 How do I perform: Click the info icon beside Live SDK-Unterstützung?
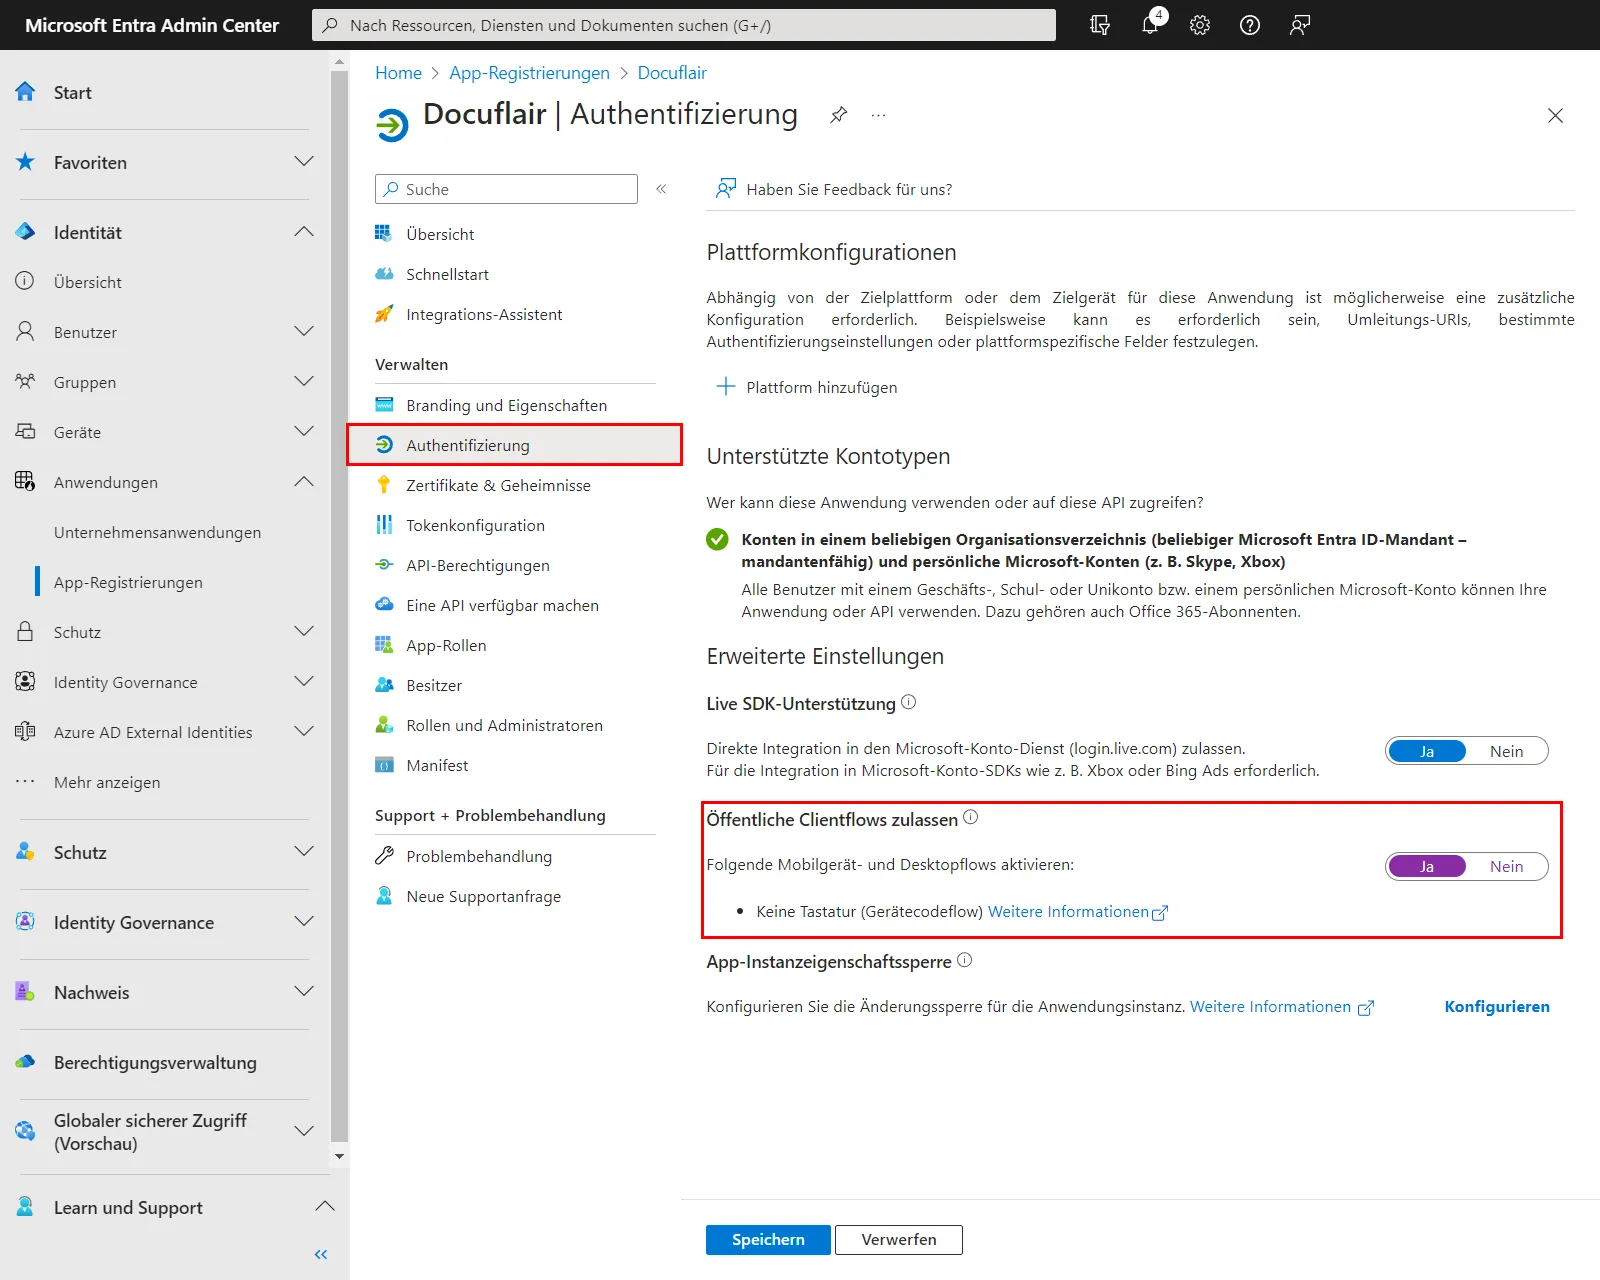point(908,702)
